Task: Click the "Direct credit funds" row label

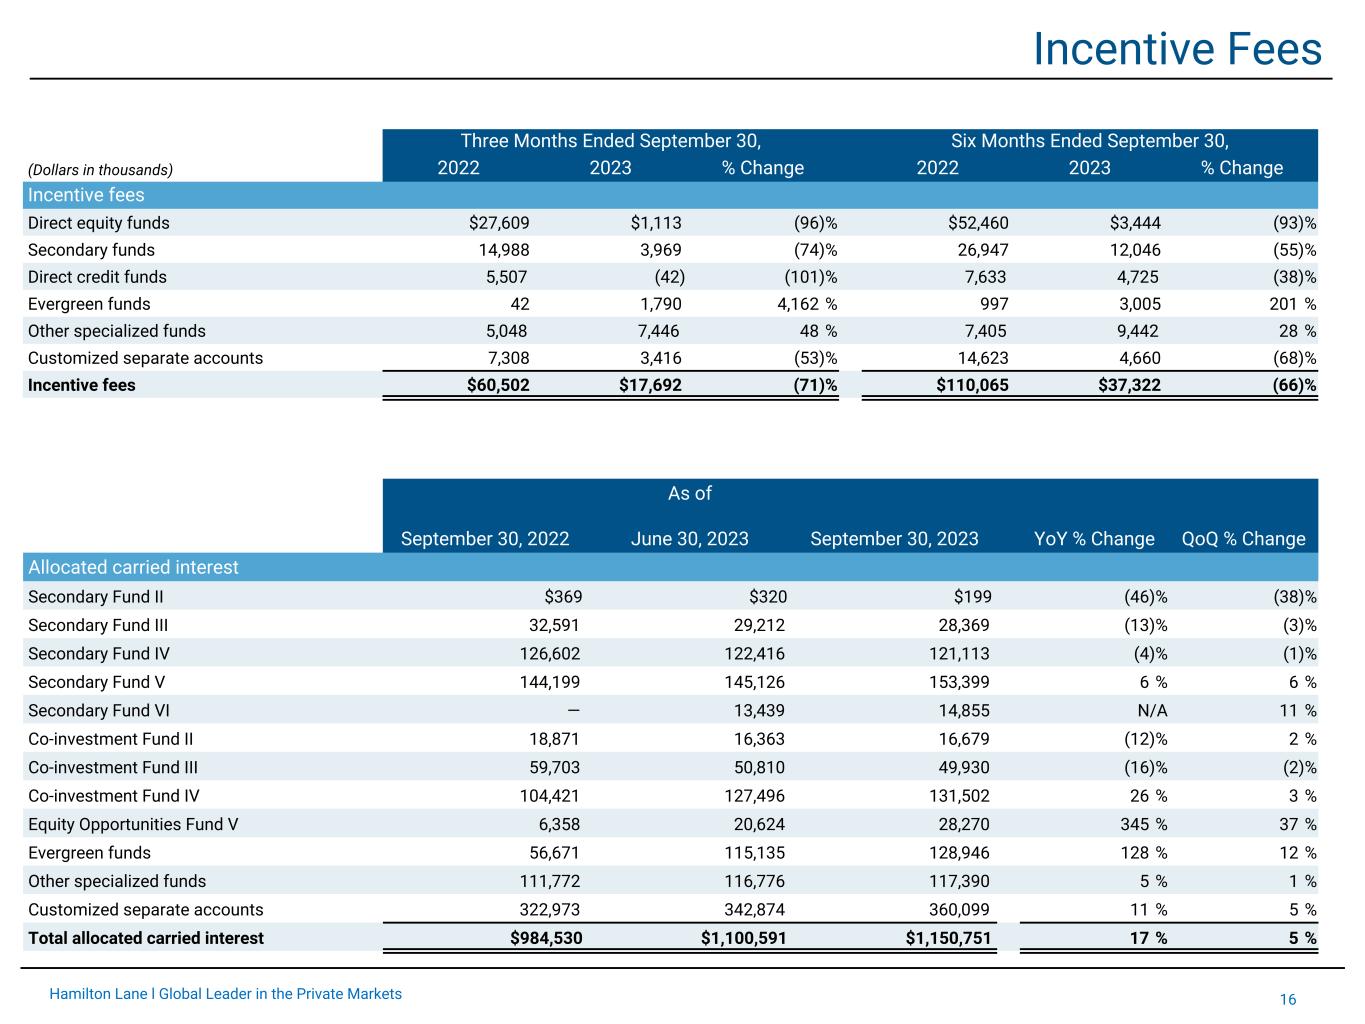Action: pos(97,277)
